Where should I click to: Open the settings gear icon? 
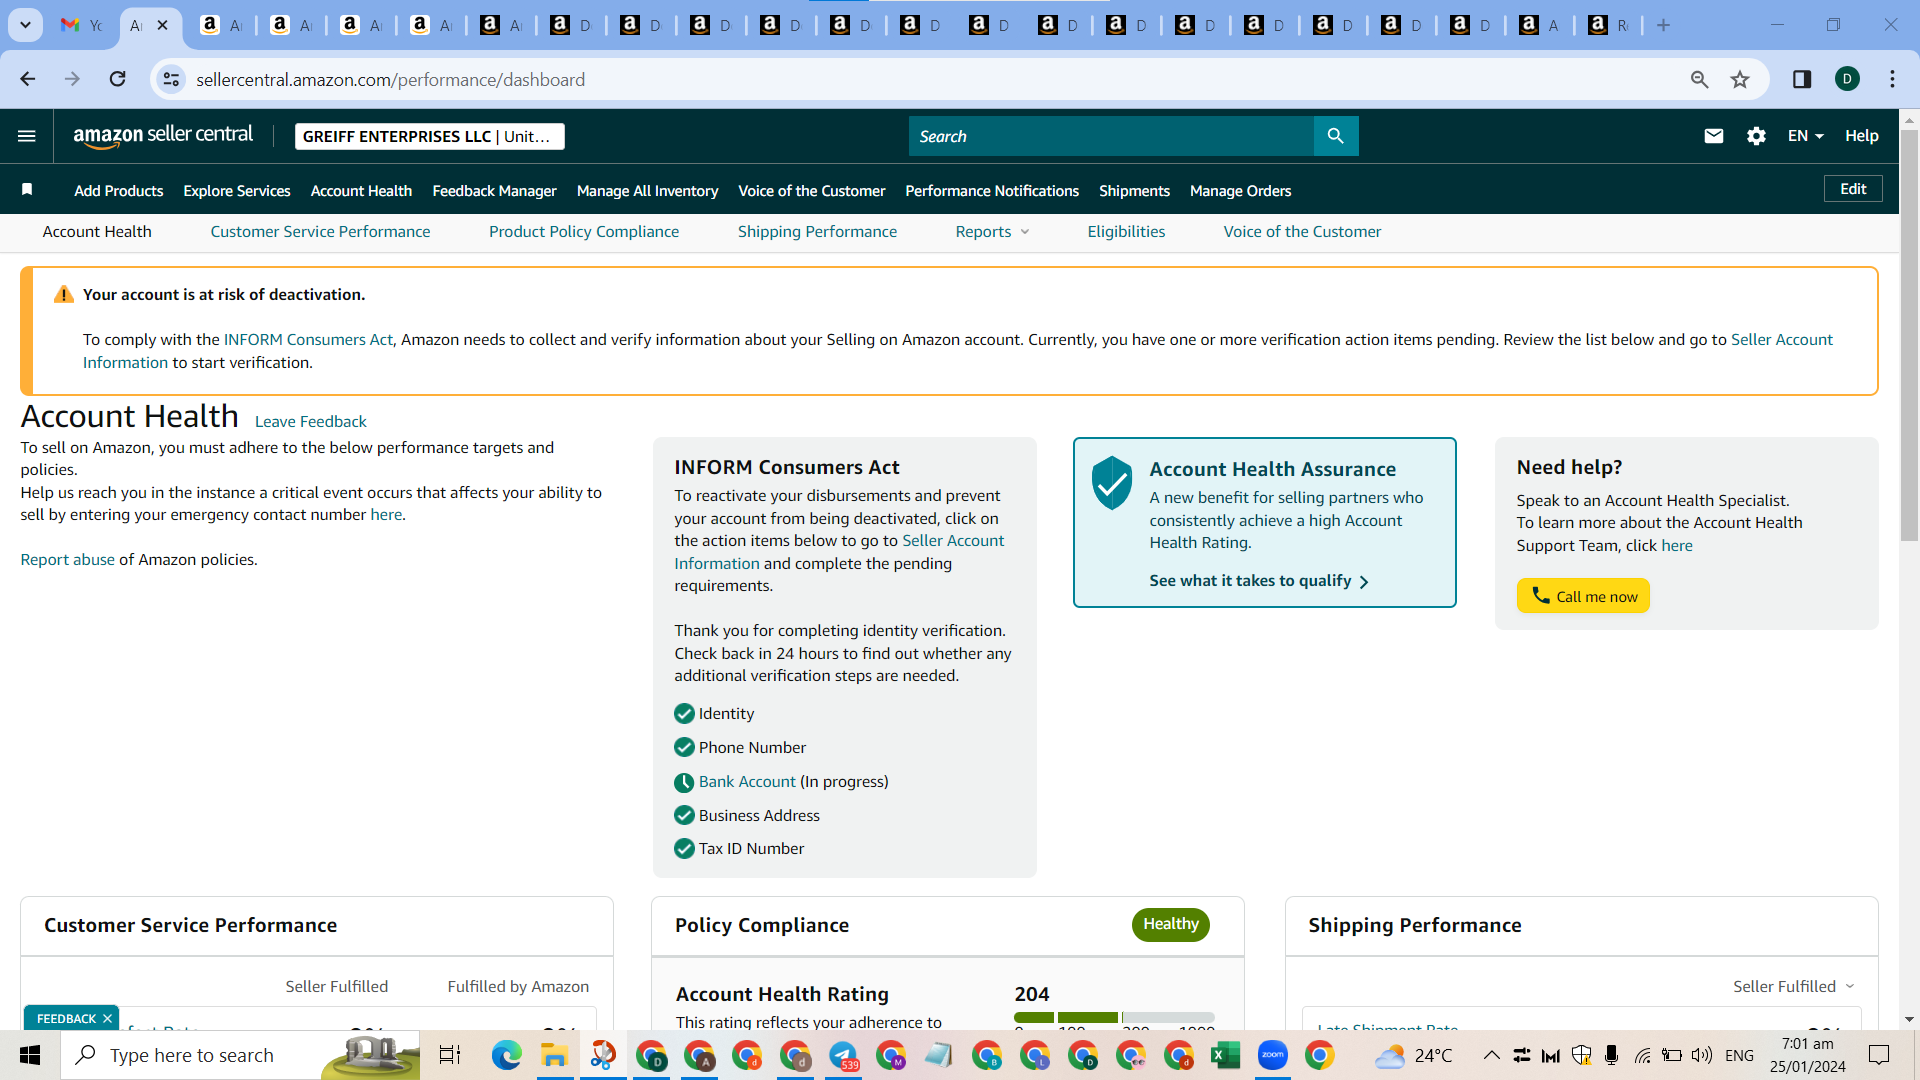point(1756,136)
